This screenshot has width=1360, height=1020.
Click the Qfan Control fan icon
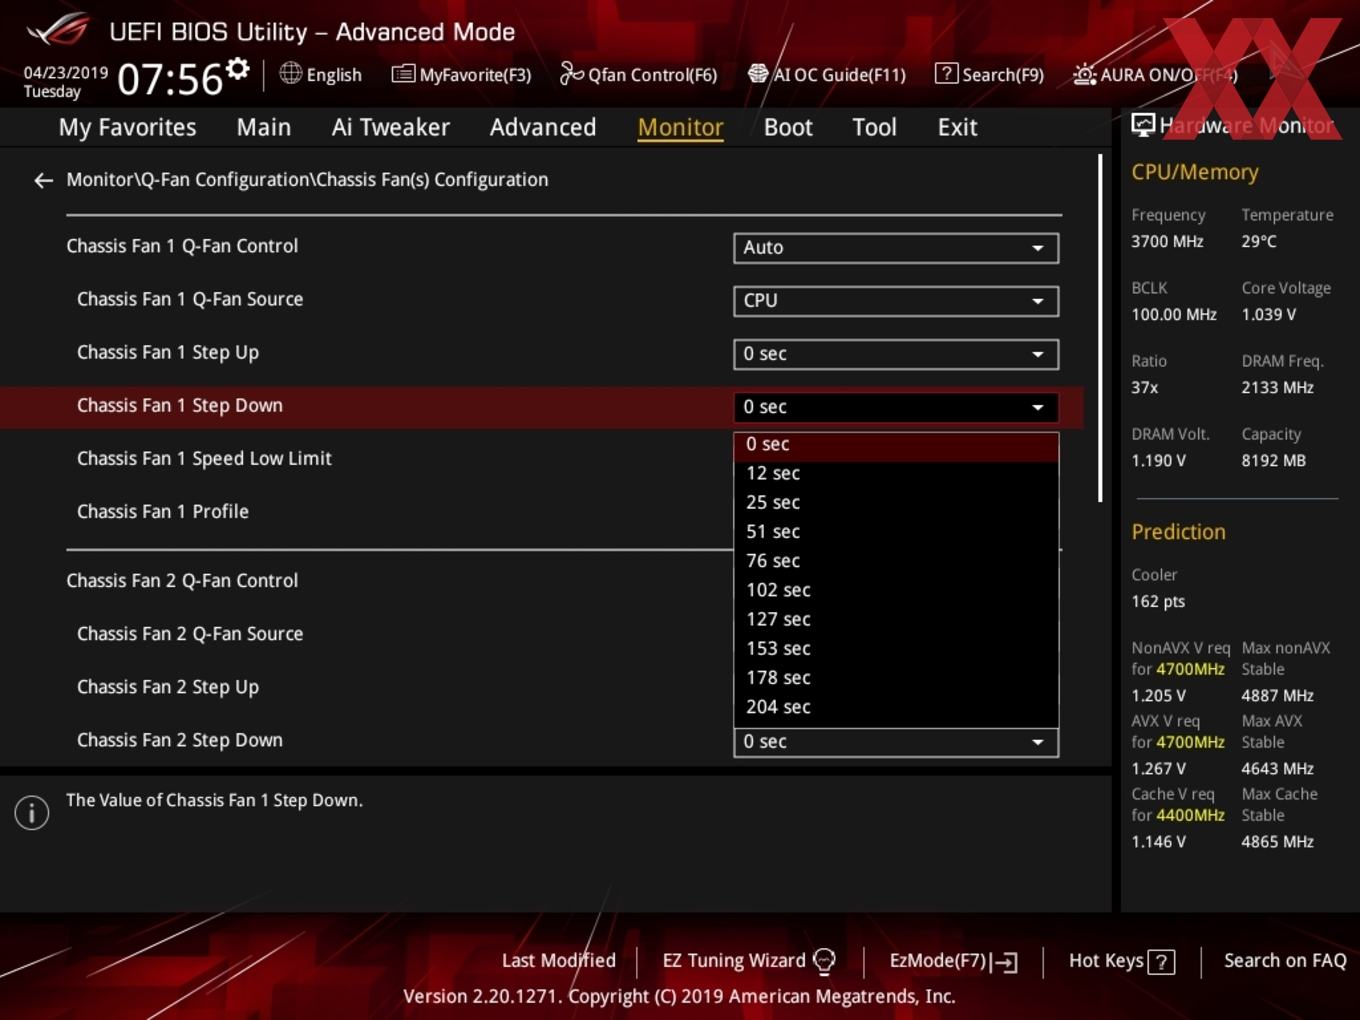[x=571, y=73]
